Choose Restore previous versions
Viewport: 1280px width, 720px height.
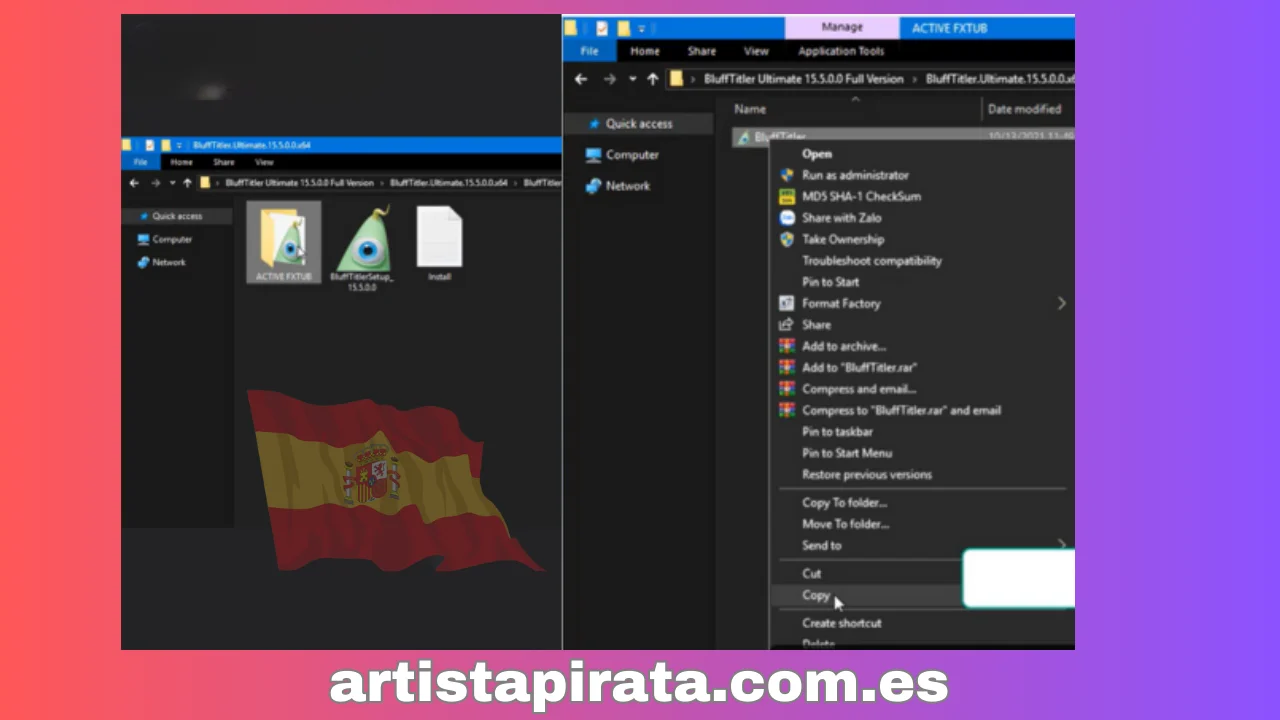click(867, 475)
